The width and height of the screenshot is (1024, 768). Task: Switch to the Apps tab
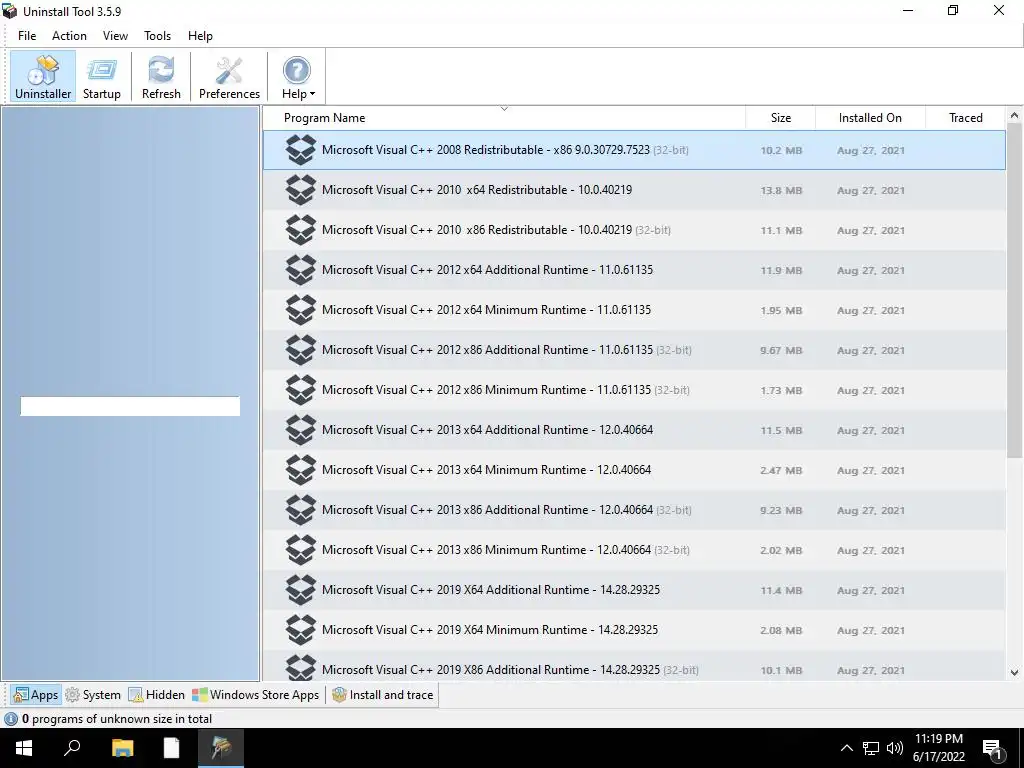coord(36,695)
